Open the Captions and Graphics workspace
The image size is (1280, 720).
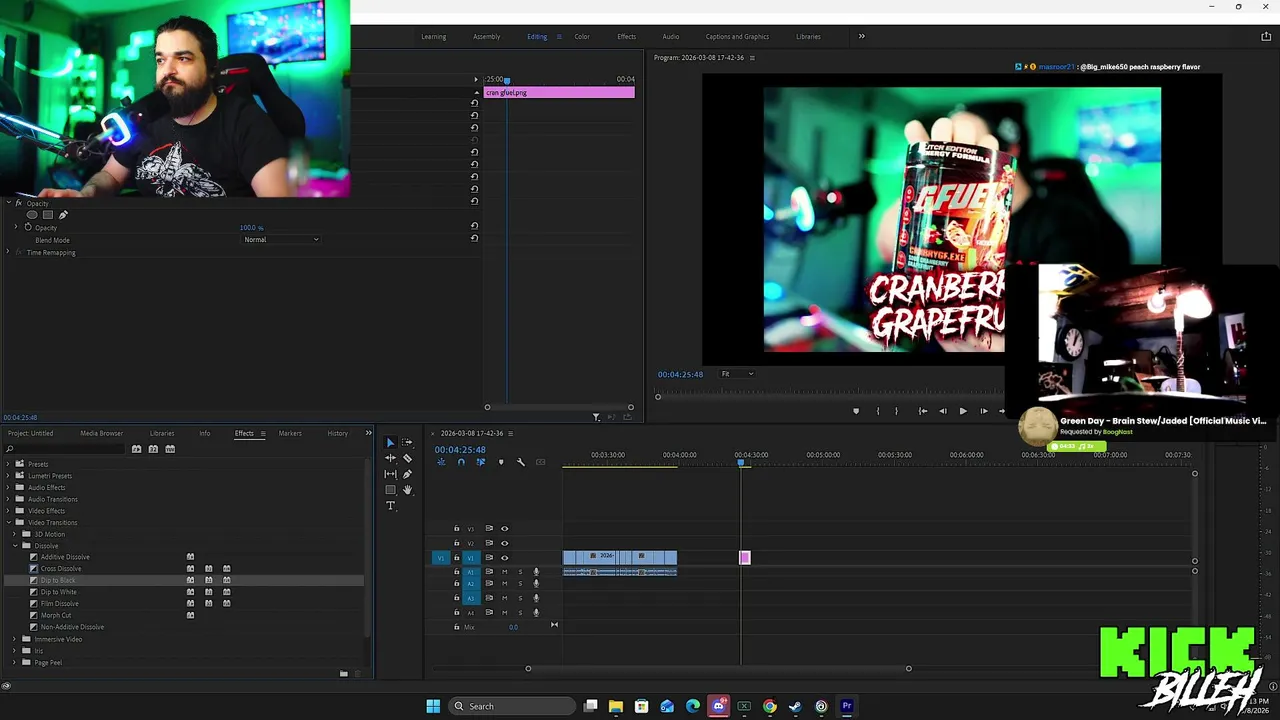coord(737,37)
